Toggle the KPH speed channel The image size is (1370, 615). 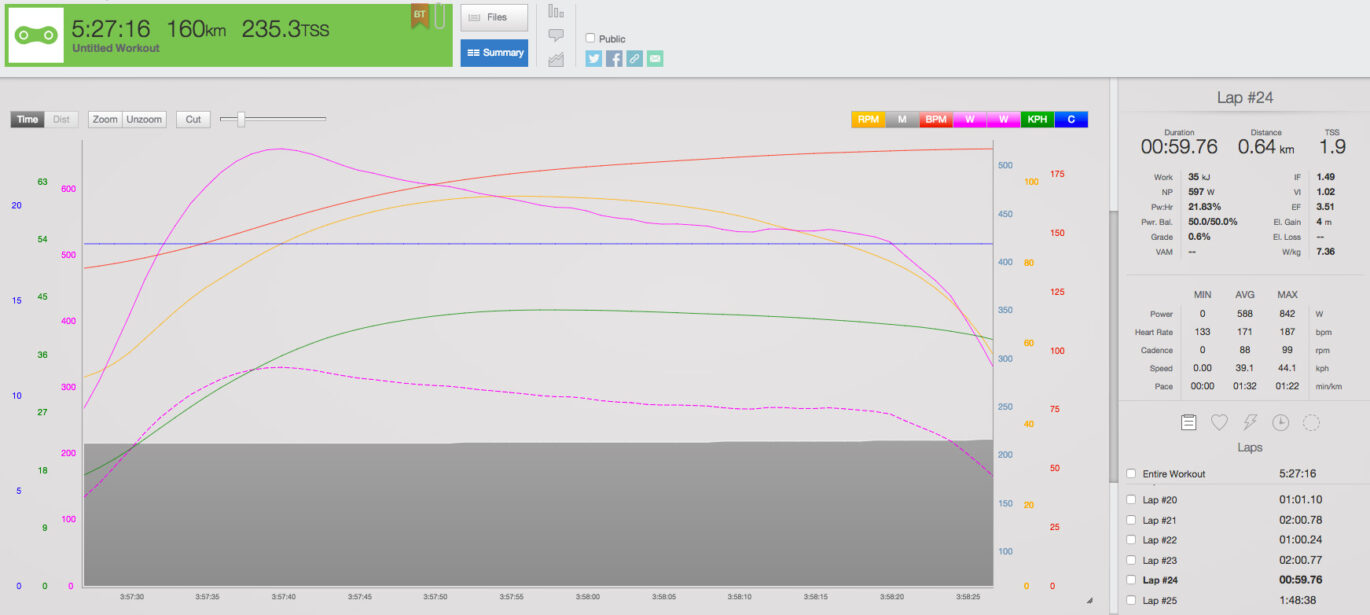1037,119
